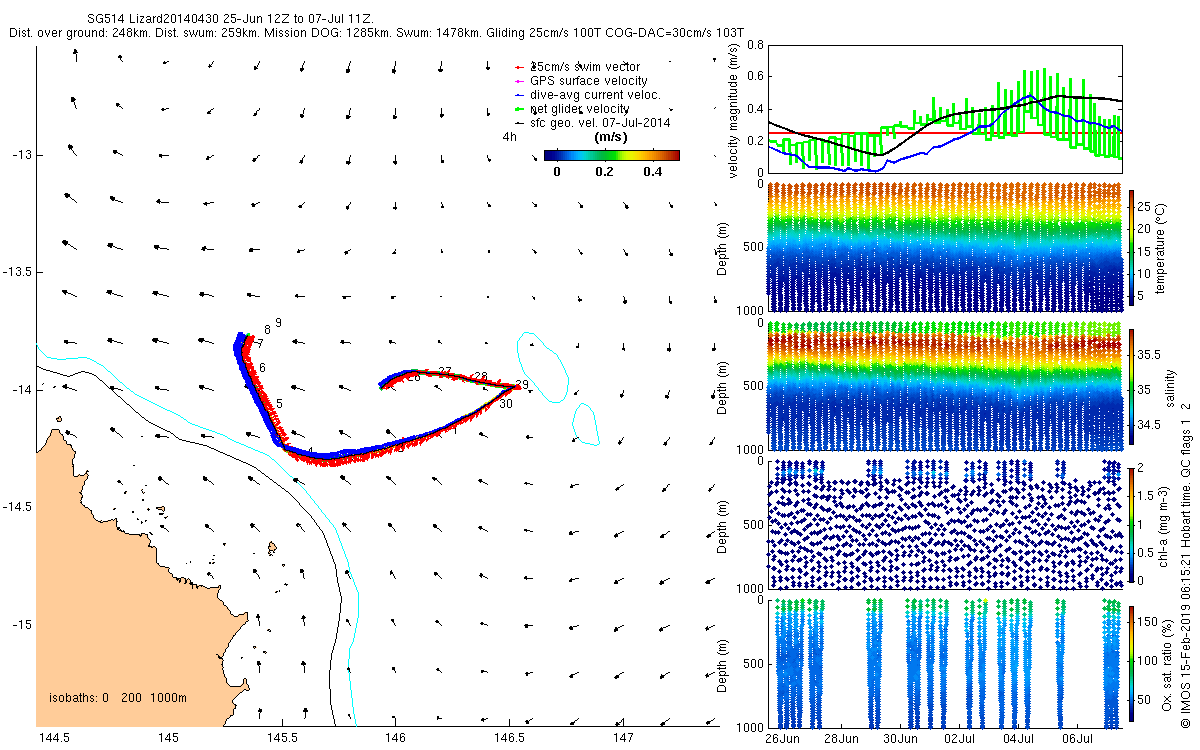This screenshot has height=750, width=1200.
Task: Click the 'temperature (°C)' colorbar label
Action: tap(1163, 247)
